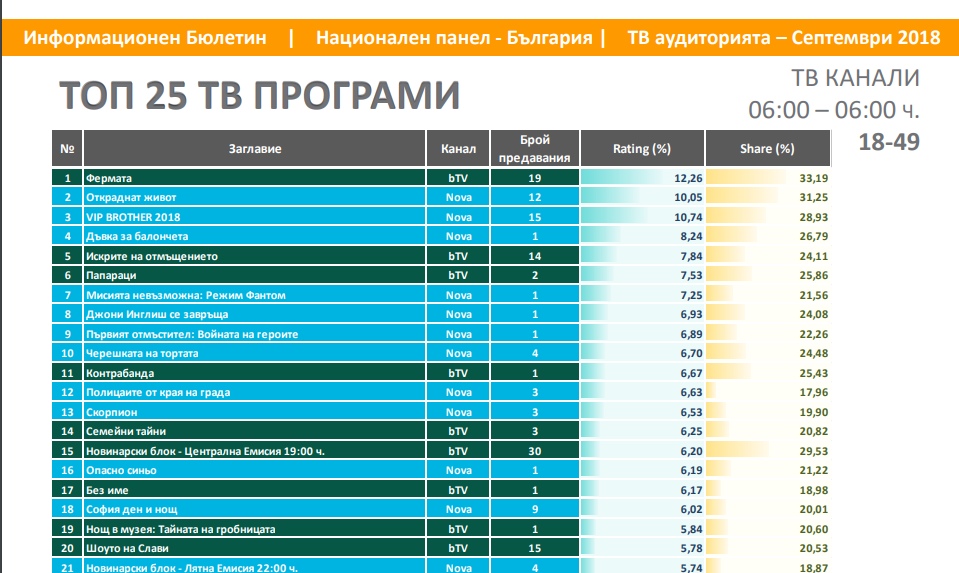Click 'Информационен Бюлетин' in the orange banner
The image size is (959, 573).
(145, 38)
